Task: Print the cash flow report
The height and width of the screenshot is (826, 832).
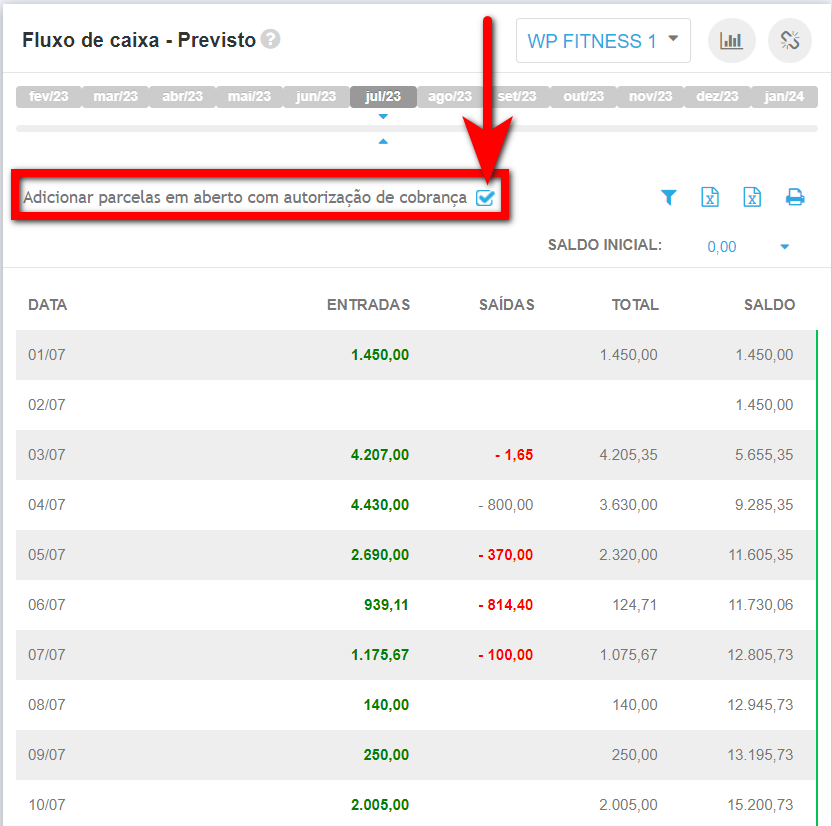Action: [x=795, y=197]
